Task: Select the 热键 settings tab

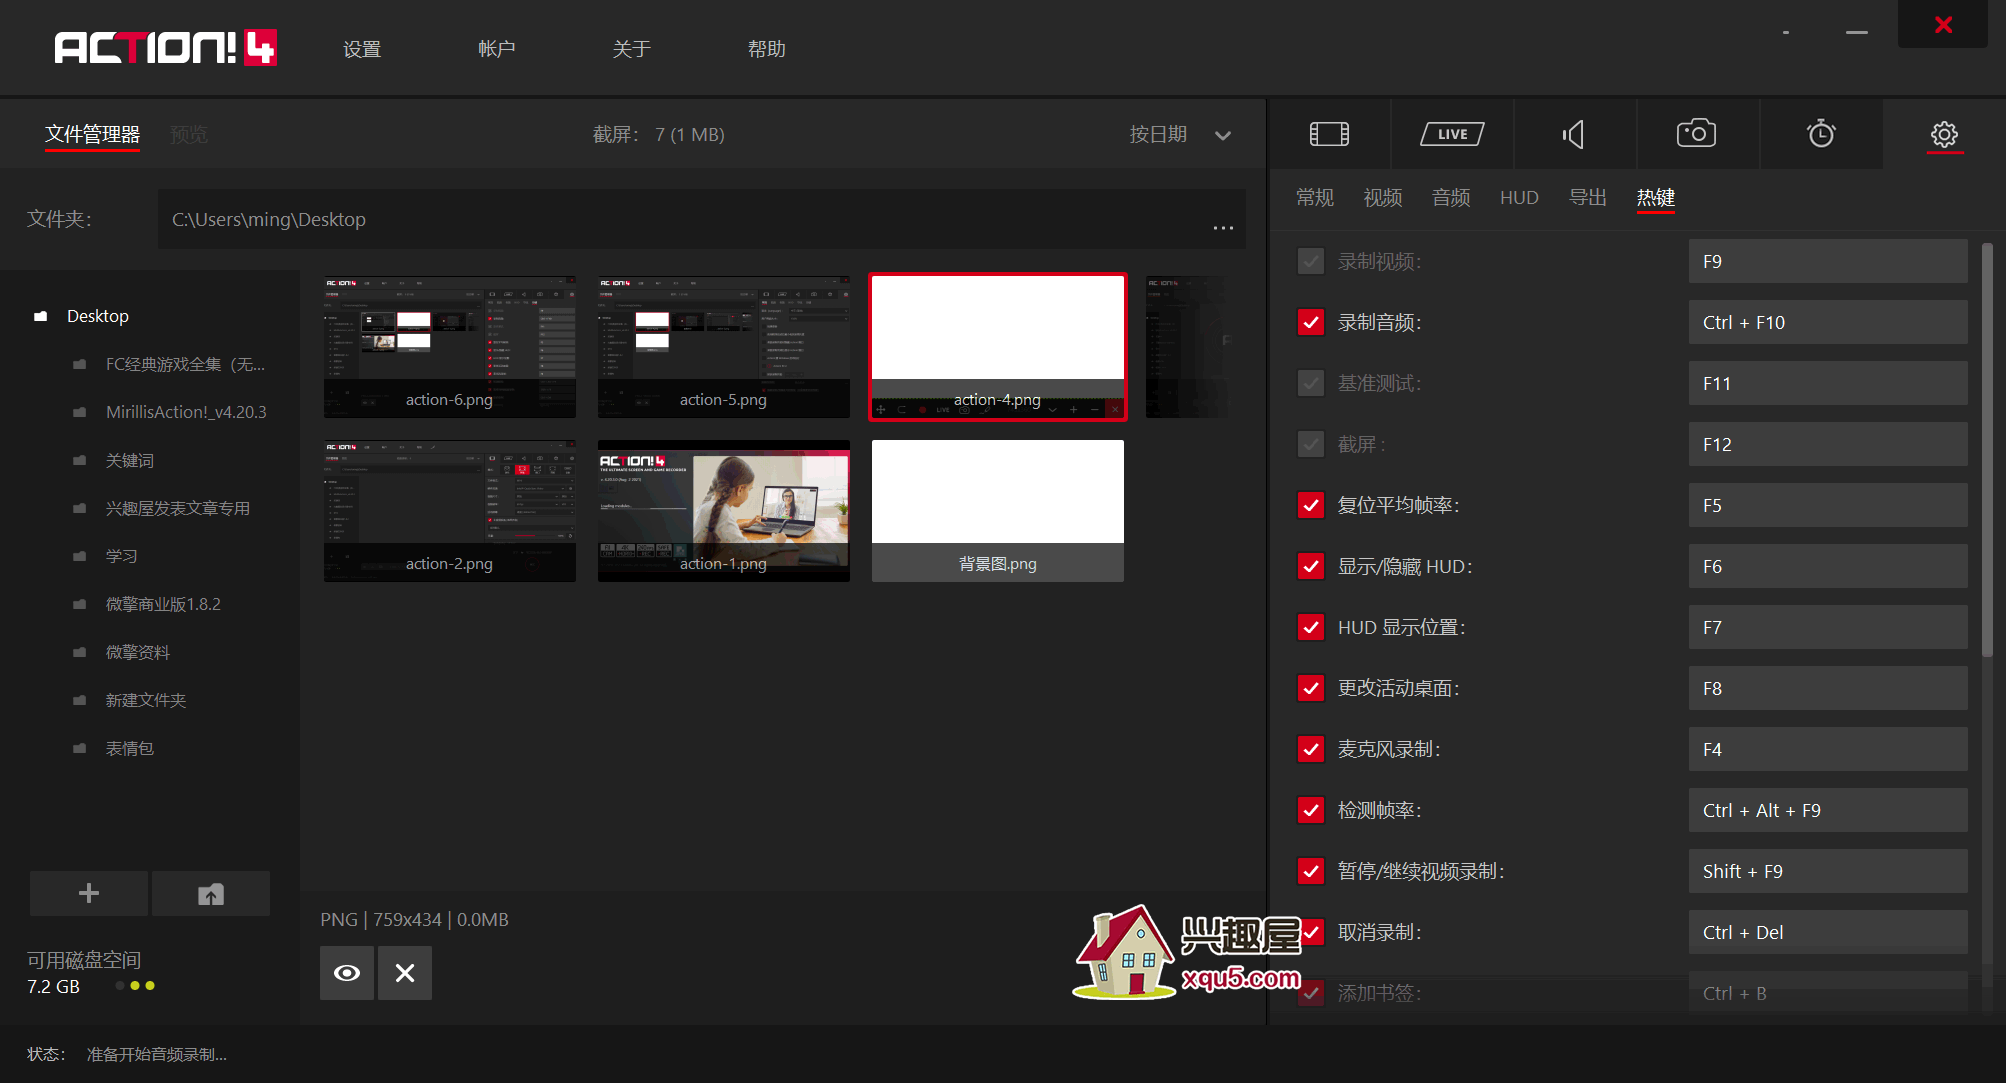Action: coord(1656,197)
